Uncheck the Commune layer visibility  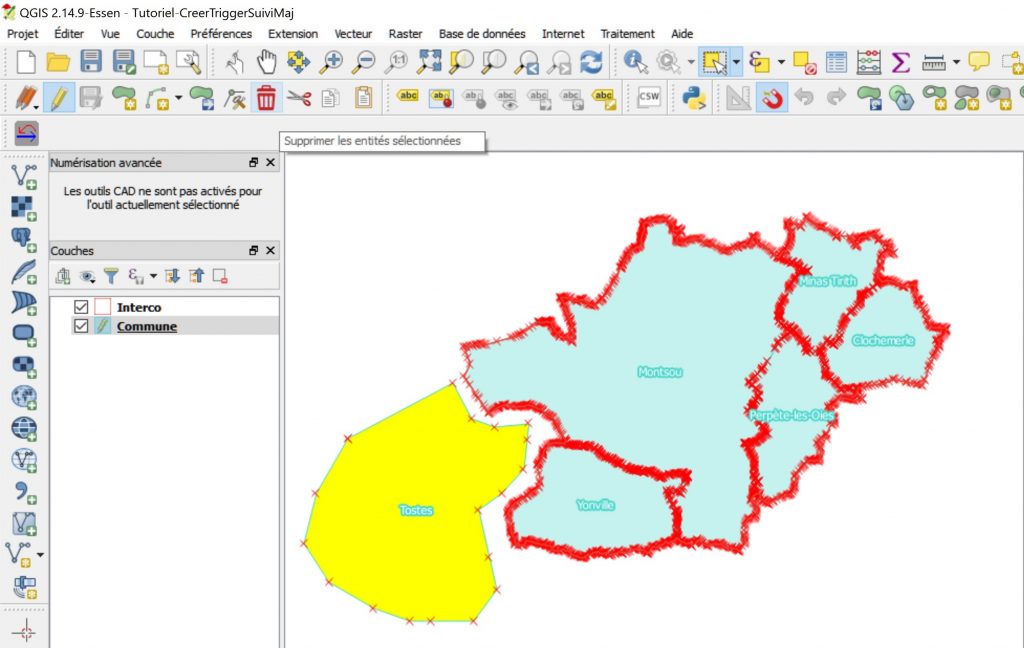[81, 325]
